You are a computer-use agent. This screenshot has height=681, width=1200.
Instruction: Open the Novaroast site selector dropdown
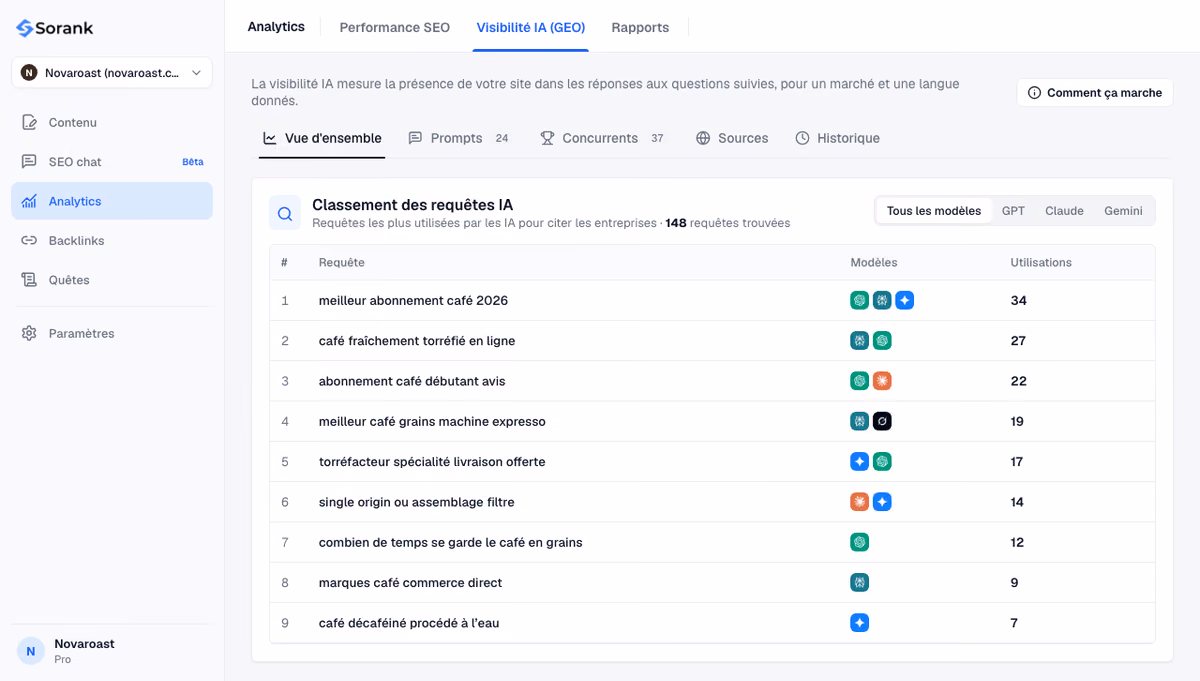coord(112,73)
